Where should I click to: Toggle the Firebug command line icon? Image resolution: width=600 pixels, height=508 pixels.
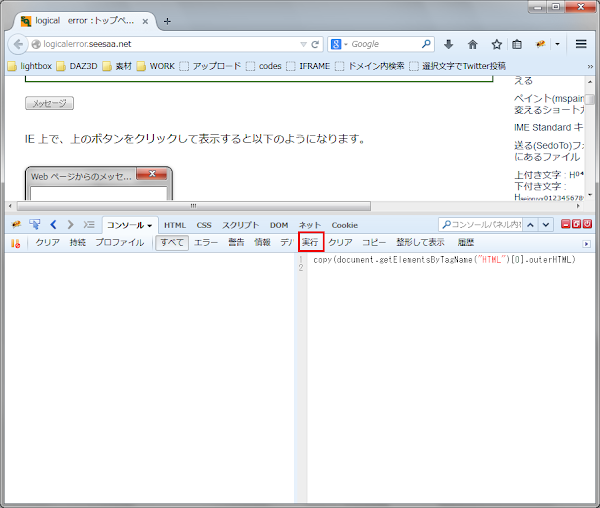(x=89, y=225)
